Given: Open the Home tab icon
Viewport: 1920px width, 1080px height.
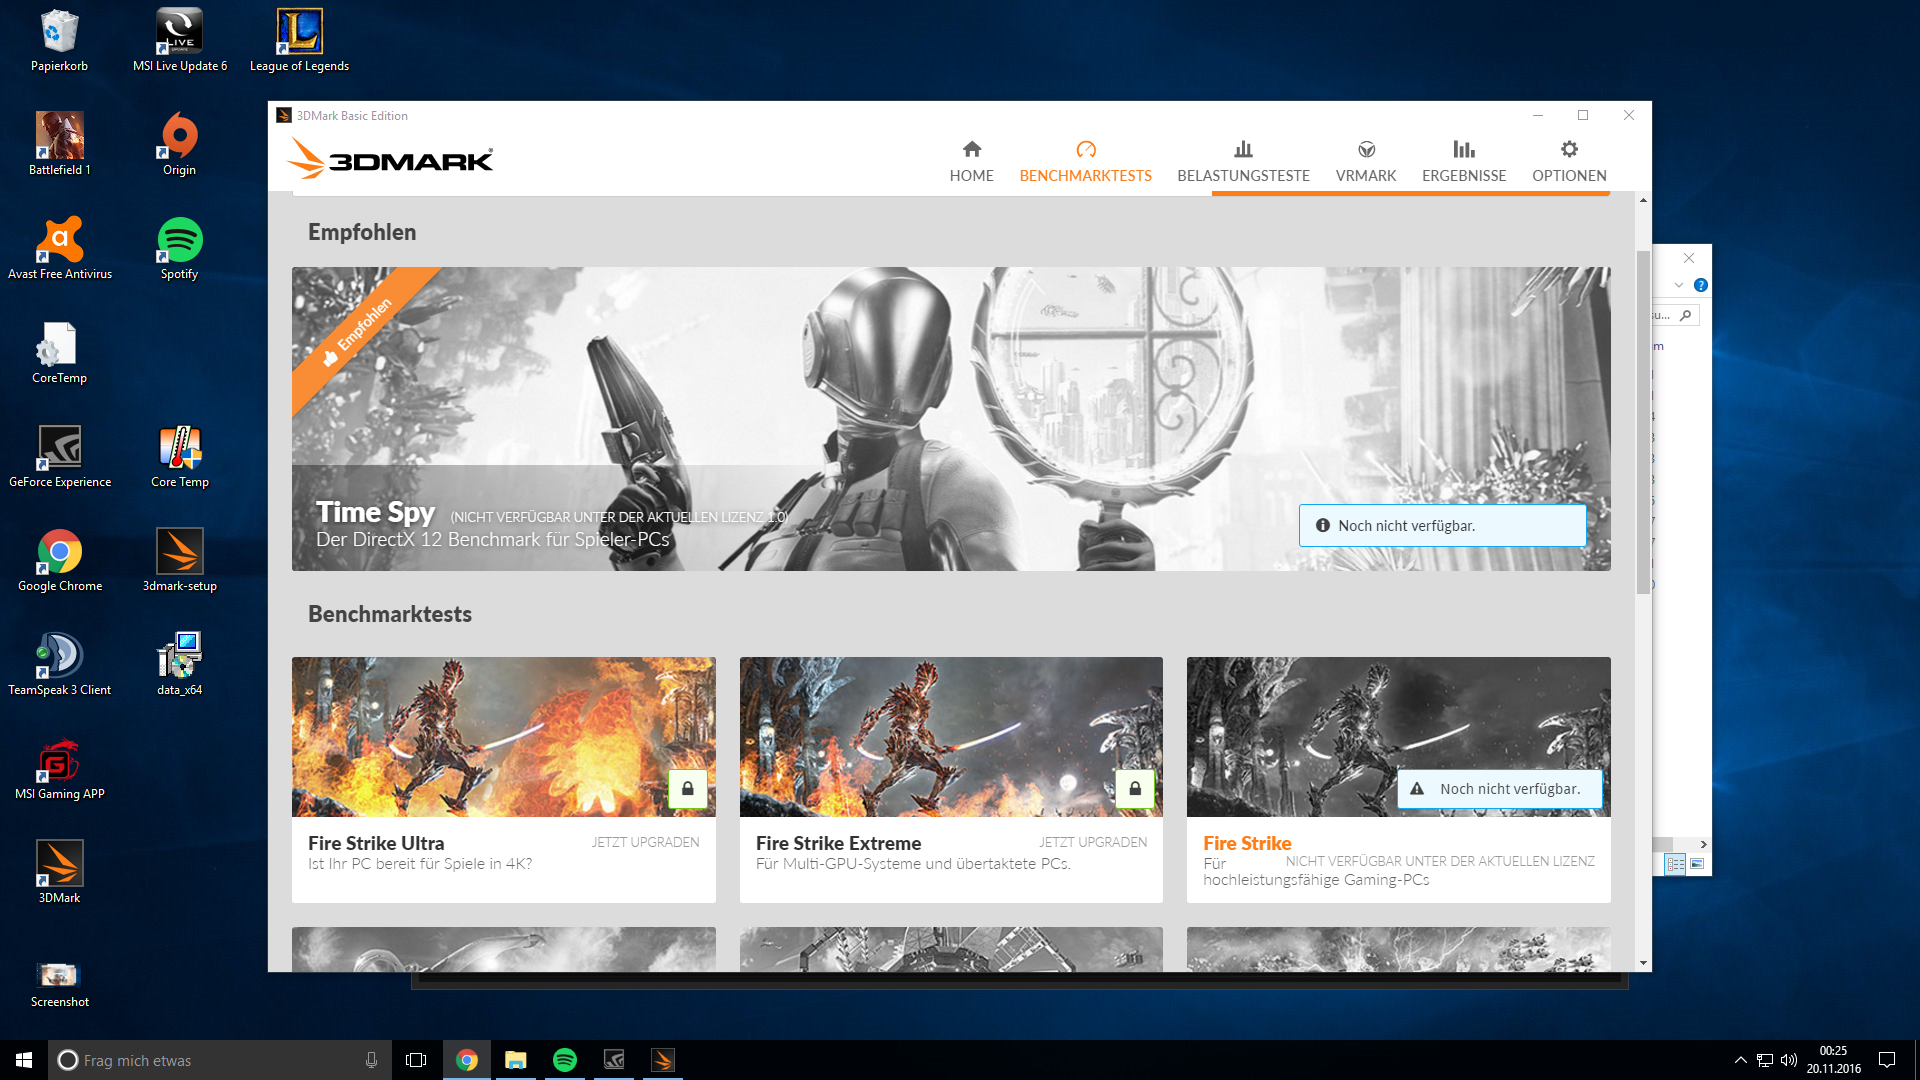Looking at the screenshot, I should point(971,150).
